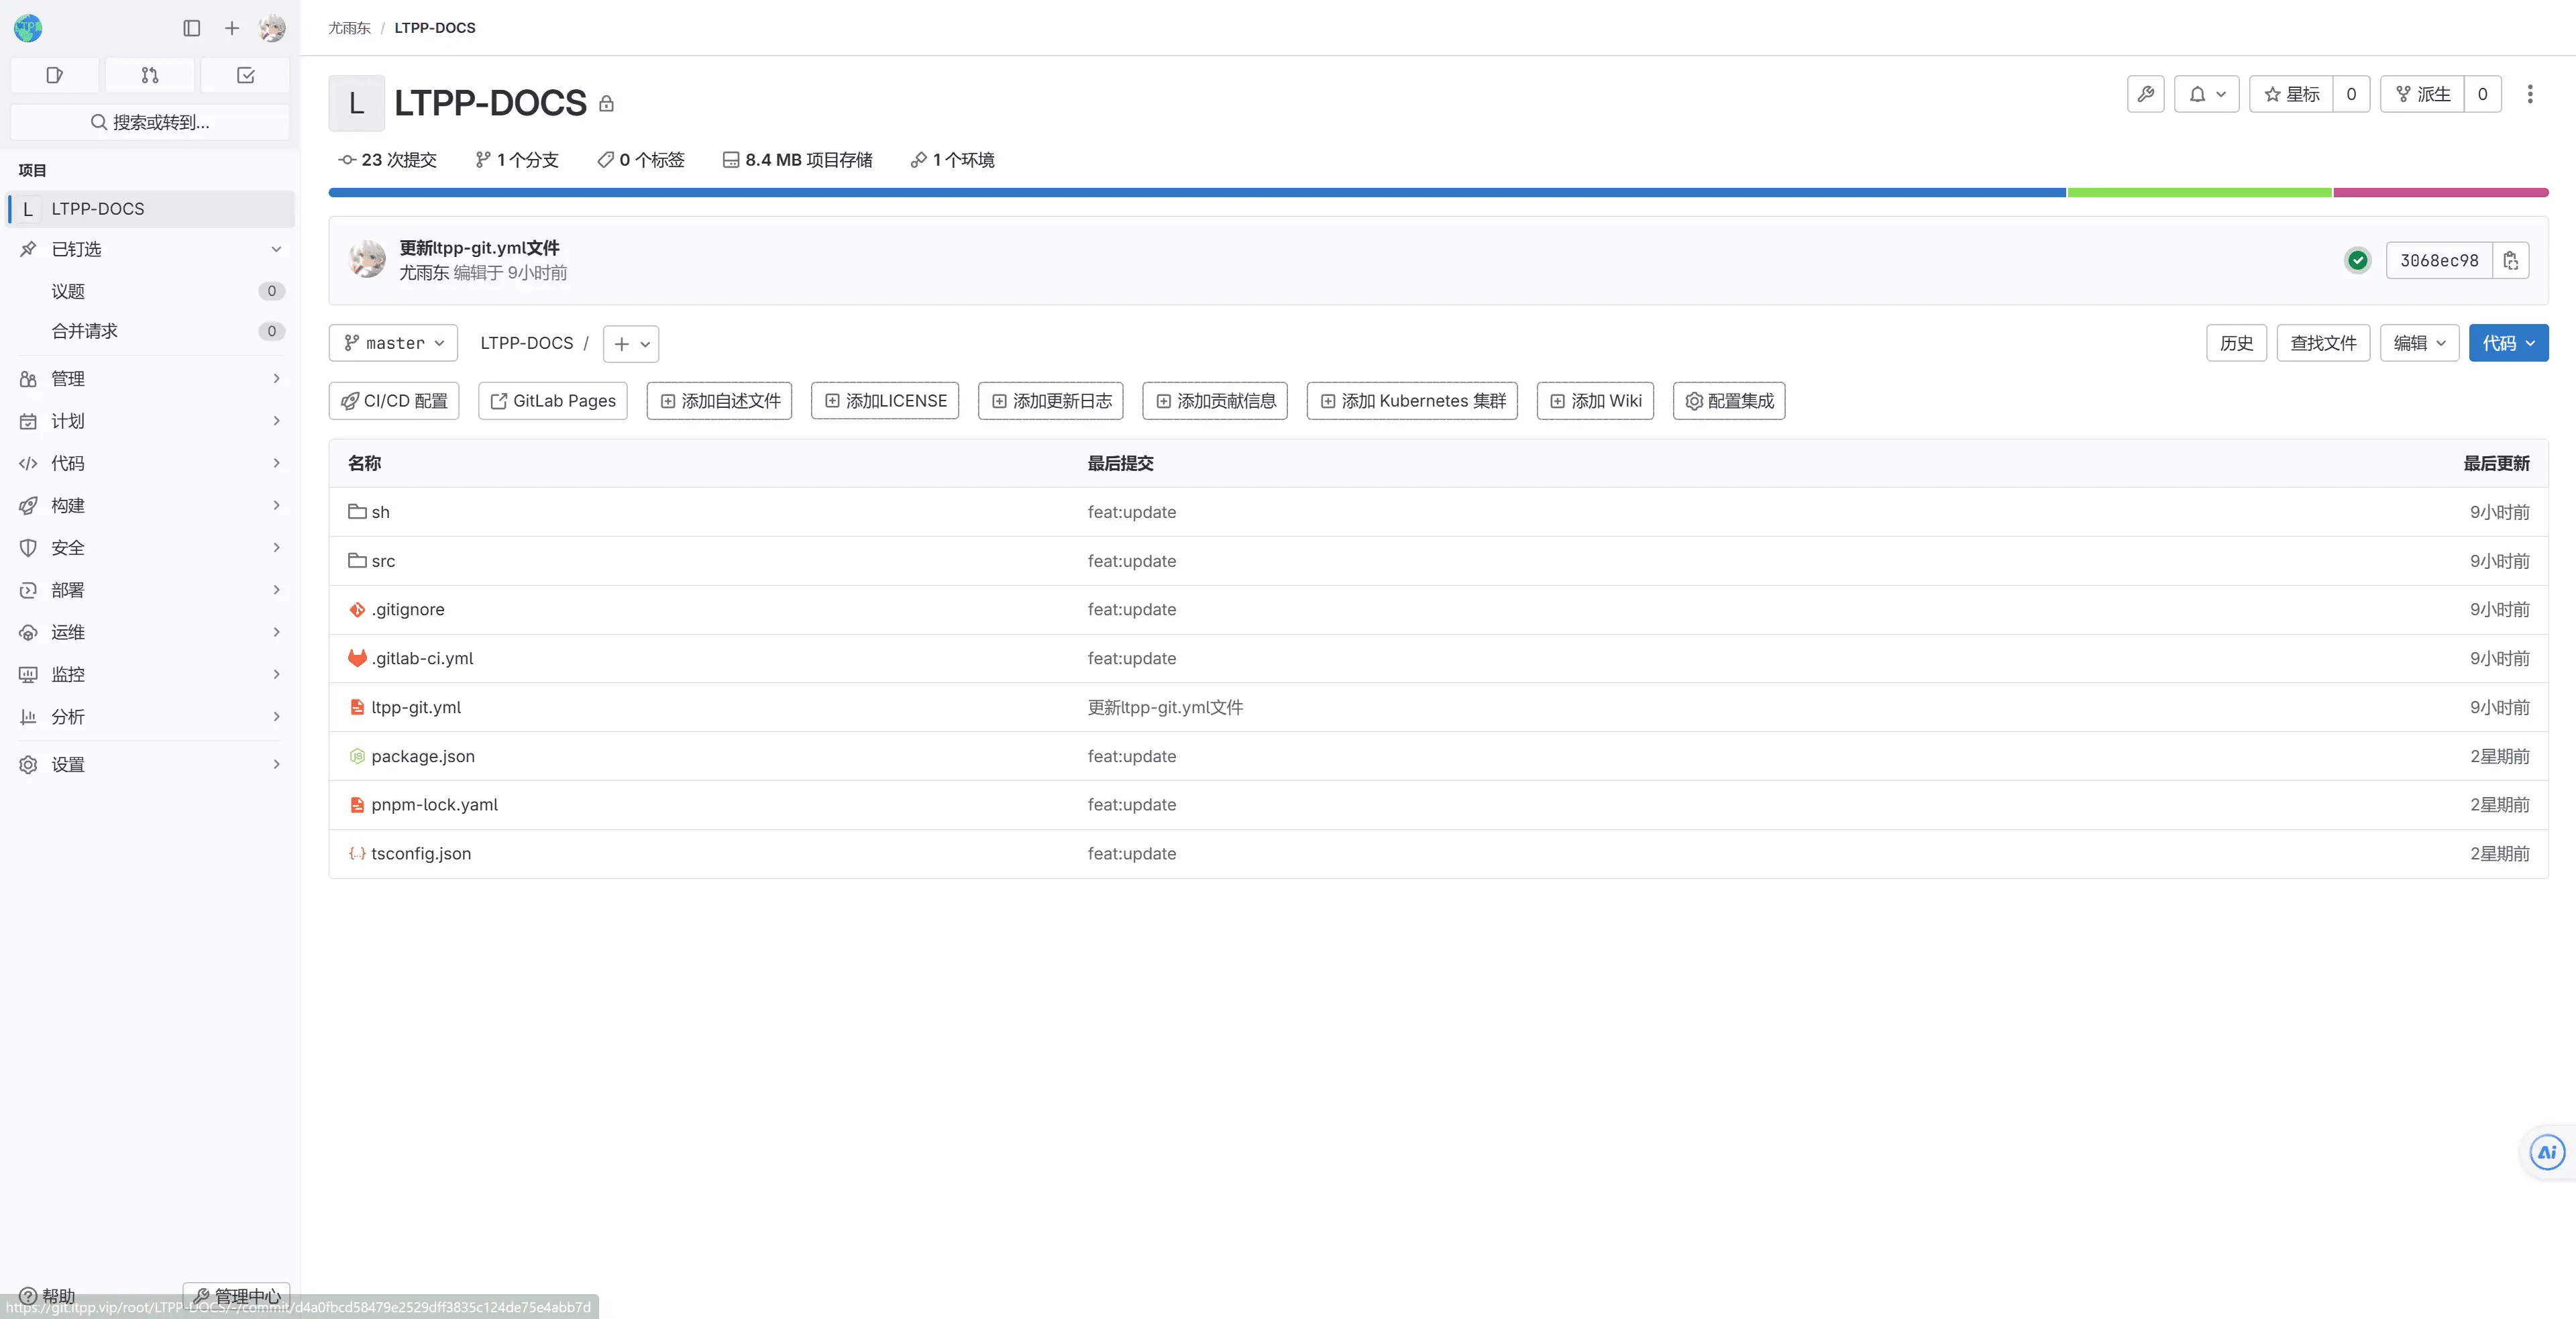
Task: Open the master branch selector dropdown
Action: pos(393,343)
